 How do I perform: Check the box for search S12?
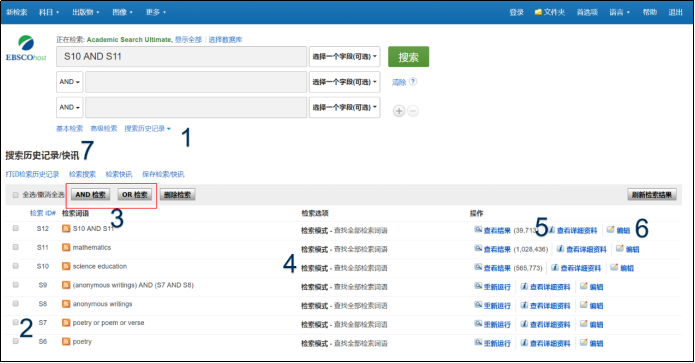[x=16, y=228]
